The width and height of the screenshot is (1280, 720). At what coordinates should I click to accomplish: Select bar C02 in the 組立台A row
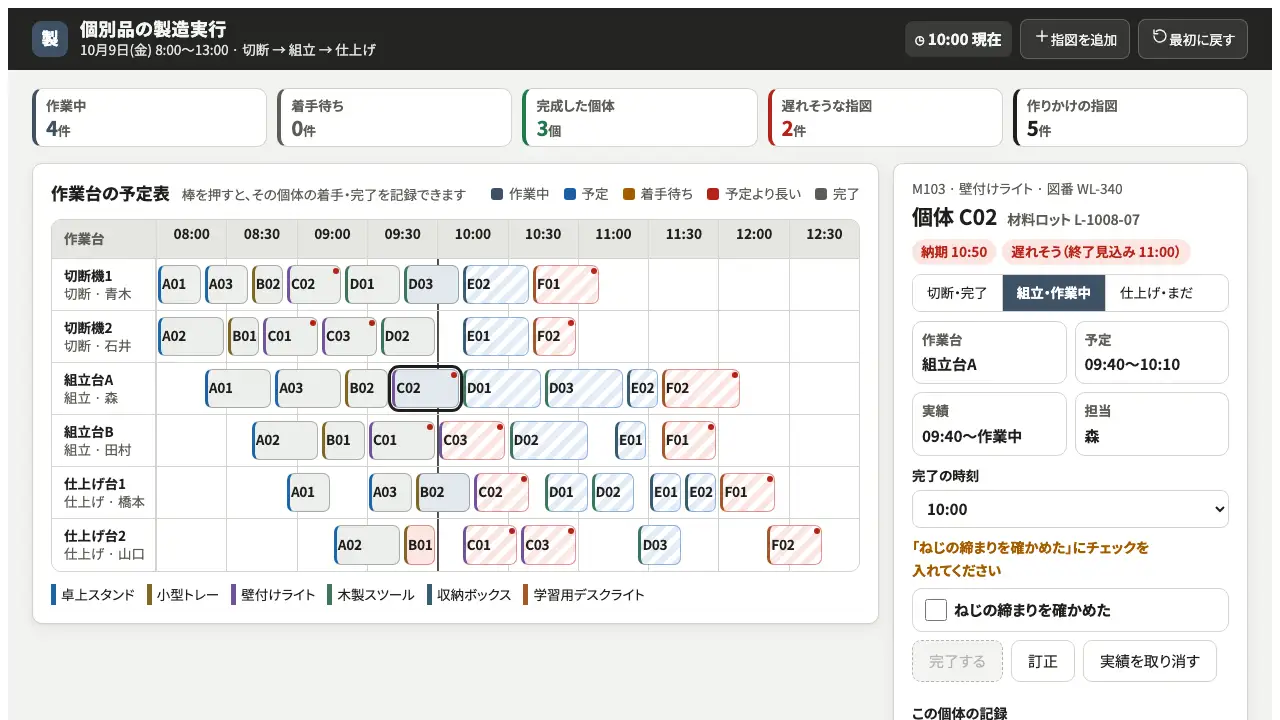(x=426, y=388)
